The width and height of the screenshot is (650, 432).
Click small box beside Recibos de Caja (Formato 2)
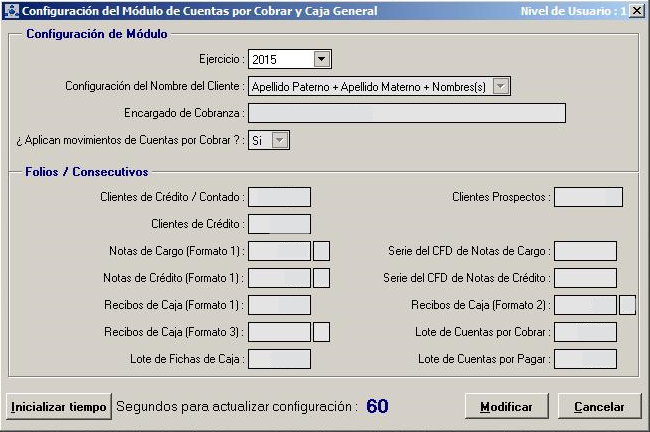[628, 305]
